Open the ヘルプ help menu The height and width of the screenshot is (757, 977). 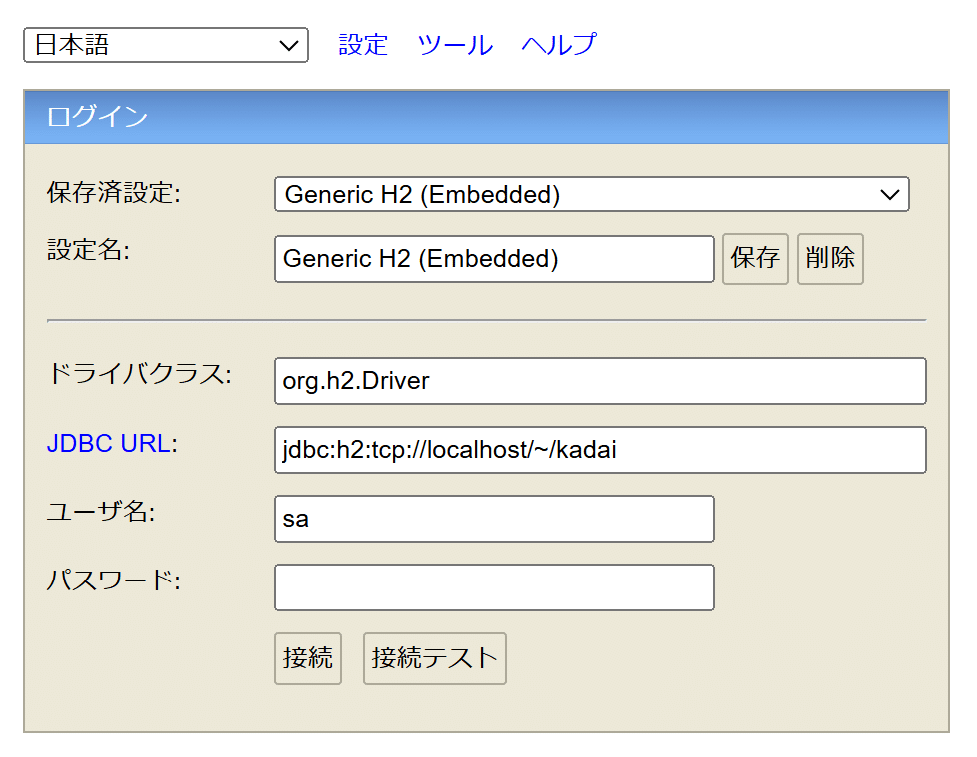[x=557, y=44]
